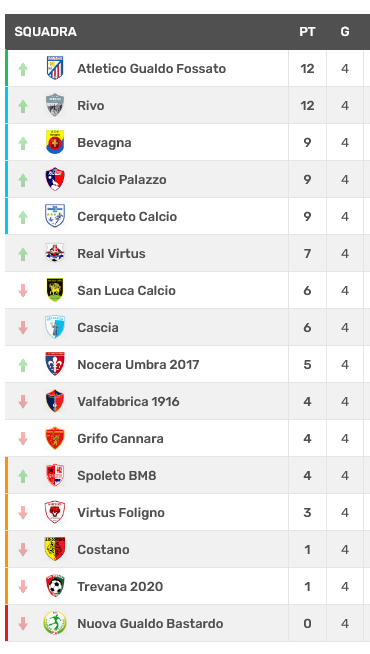Sort by the PT column header

pyautogui.click(x=307, y=32)
